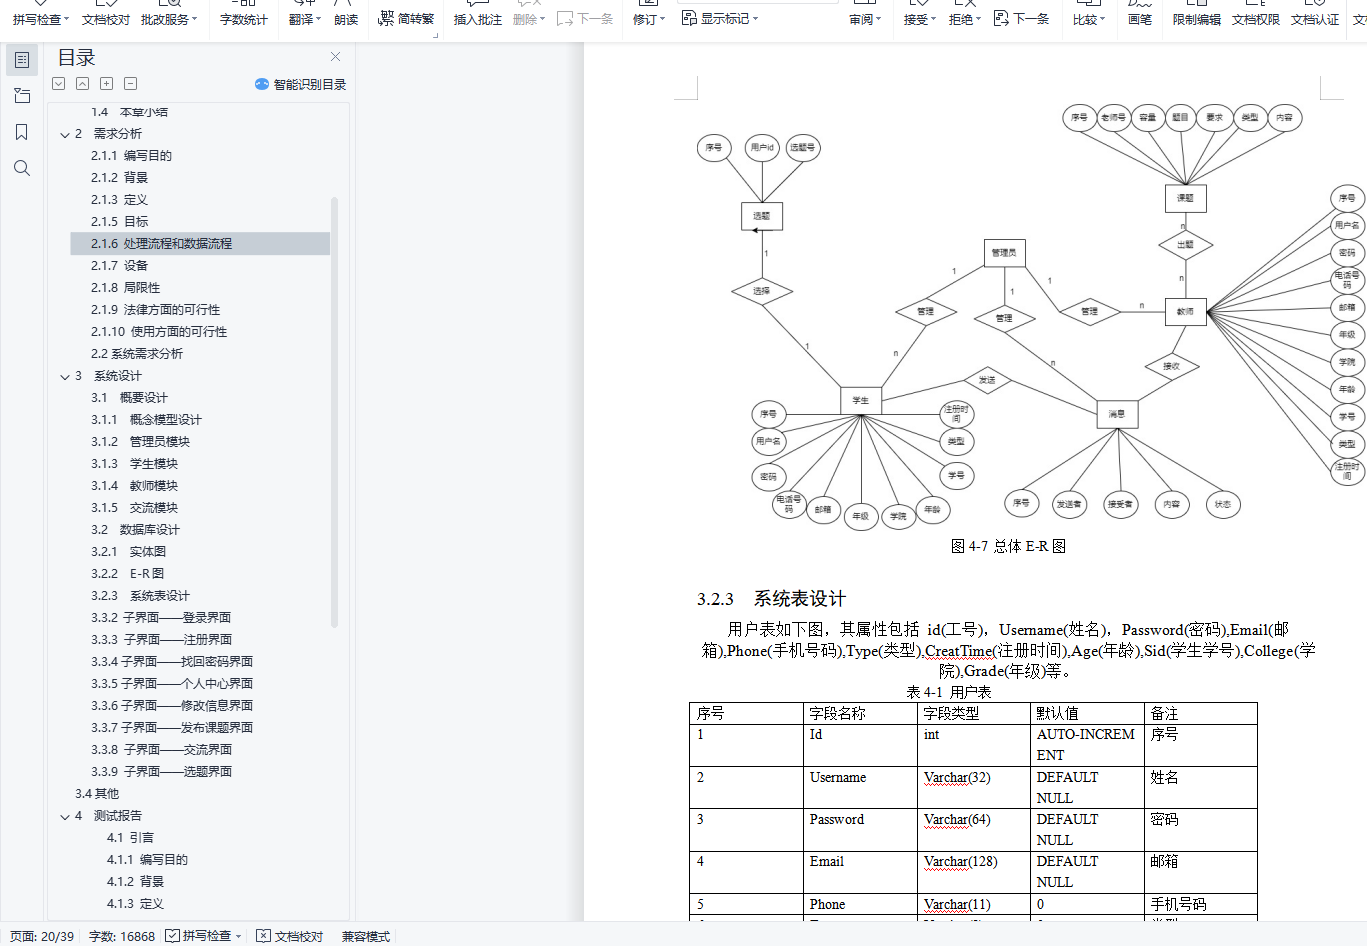This screenshot has width=1367, height=946.
Task: Close the 目录 outline panel
Action: (335, 57)
